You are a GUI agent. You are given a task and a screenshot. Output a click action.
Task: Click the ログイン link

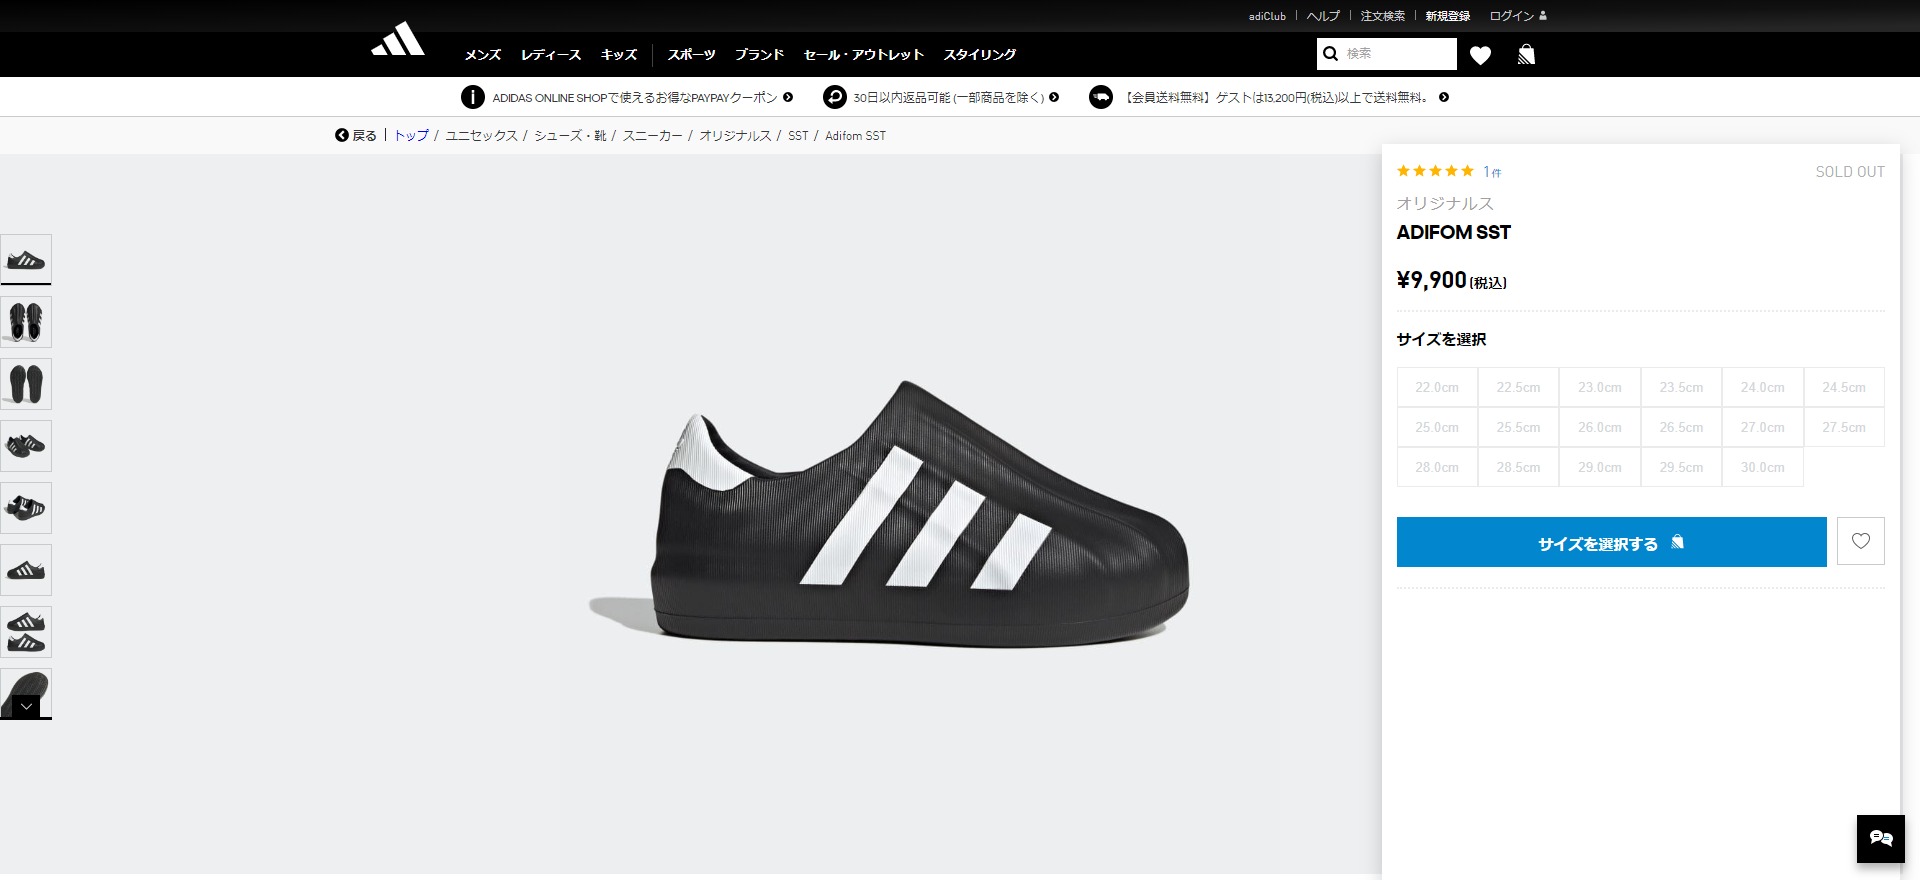[x=1511, y=16]
